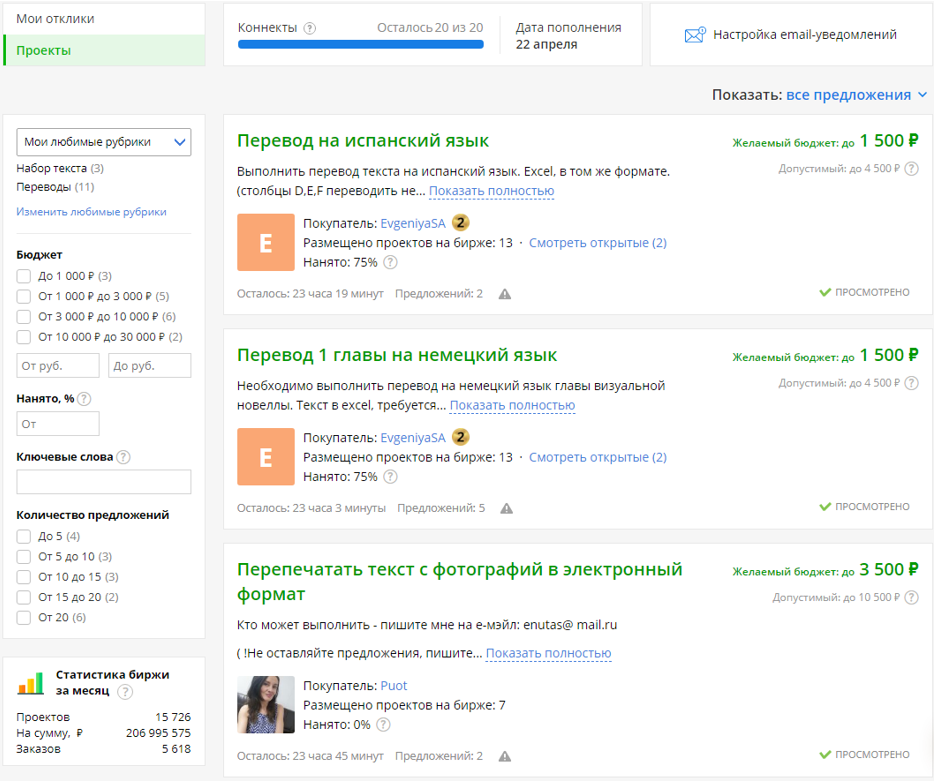Select the Проекты sidebar item
This screenshot has height=783, width=934.
[x=105, y=51]
